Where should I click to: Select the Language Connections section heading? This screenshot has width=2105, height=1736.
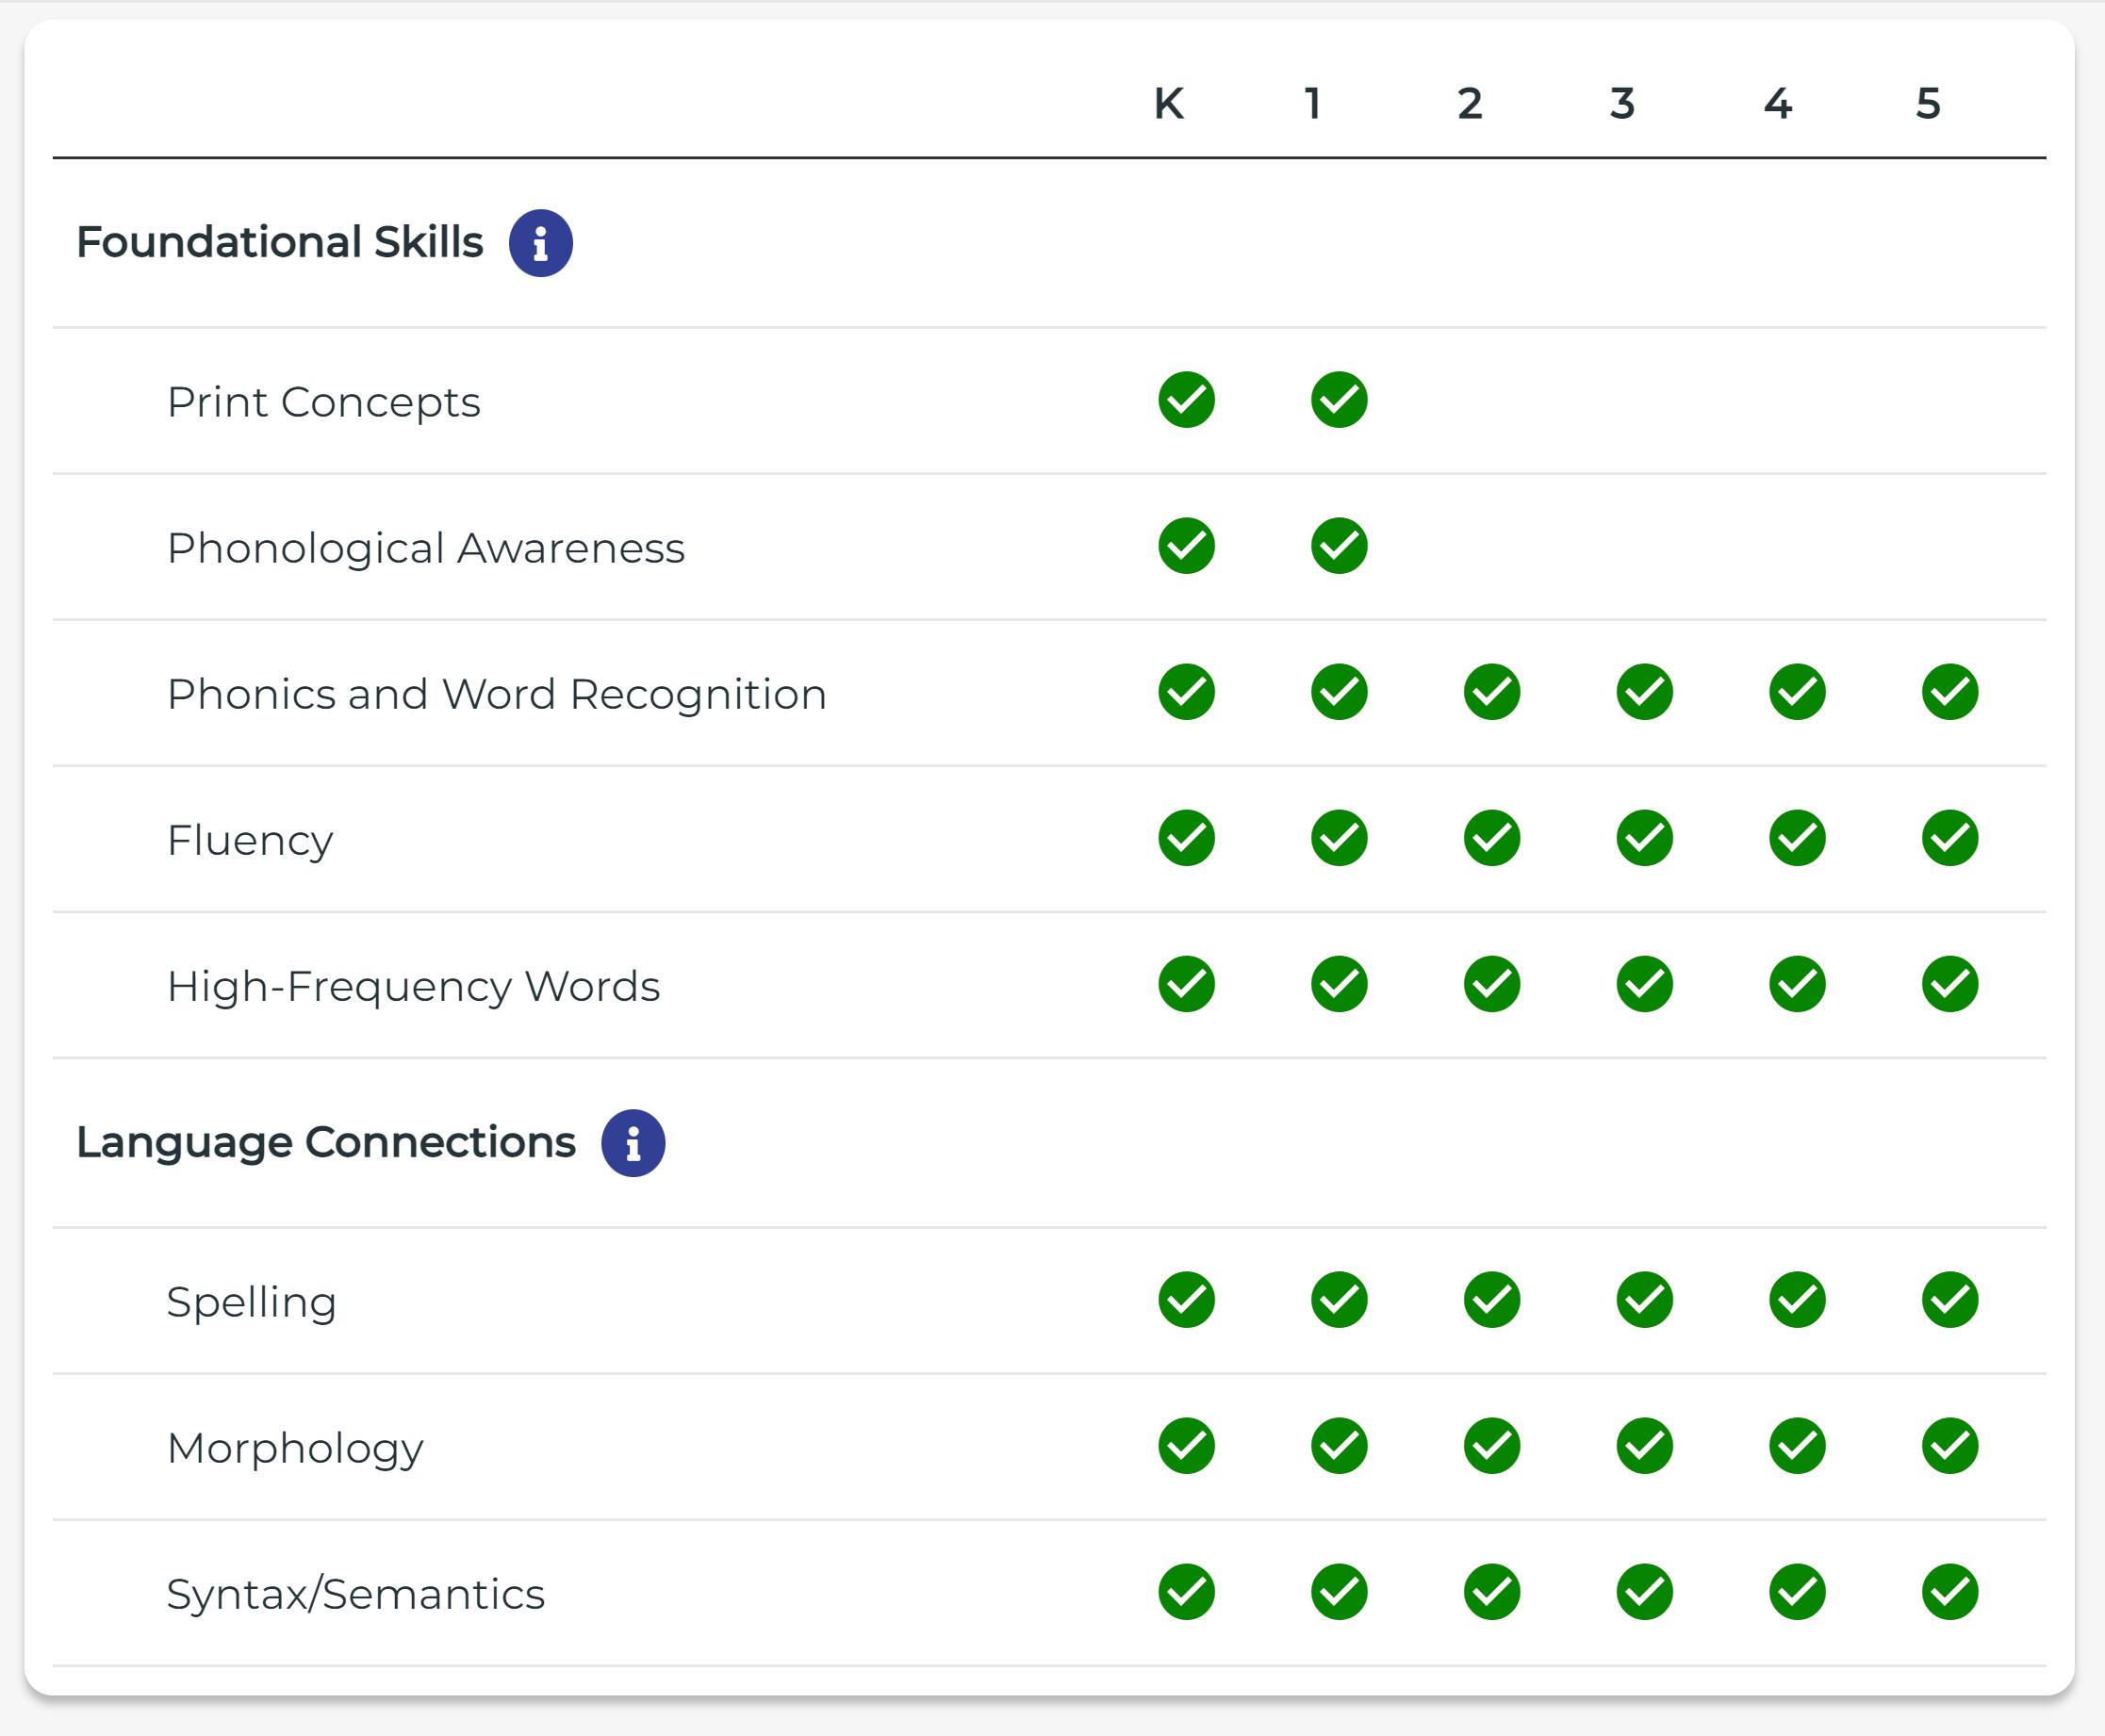[x=325, y=1143]
